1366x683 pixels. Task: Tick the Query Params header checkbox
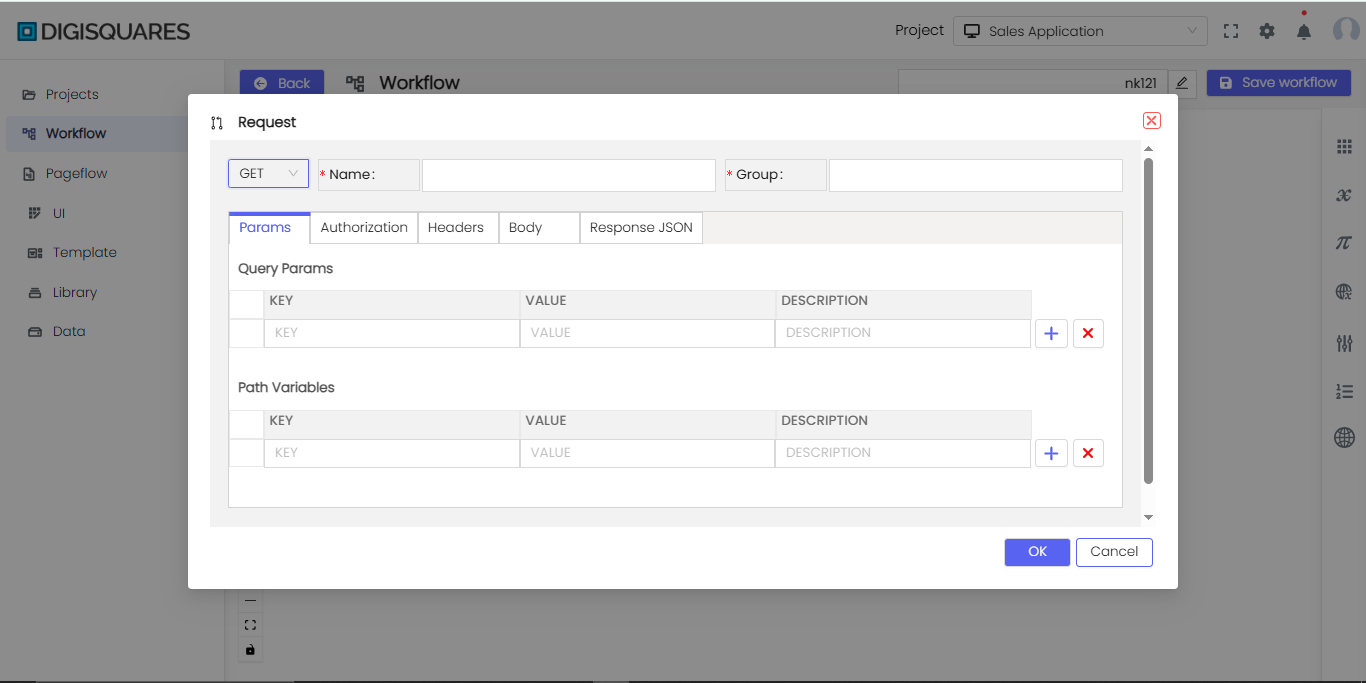pos(246,305)
